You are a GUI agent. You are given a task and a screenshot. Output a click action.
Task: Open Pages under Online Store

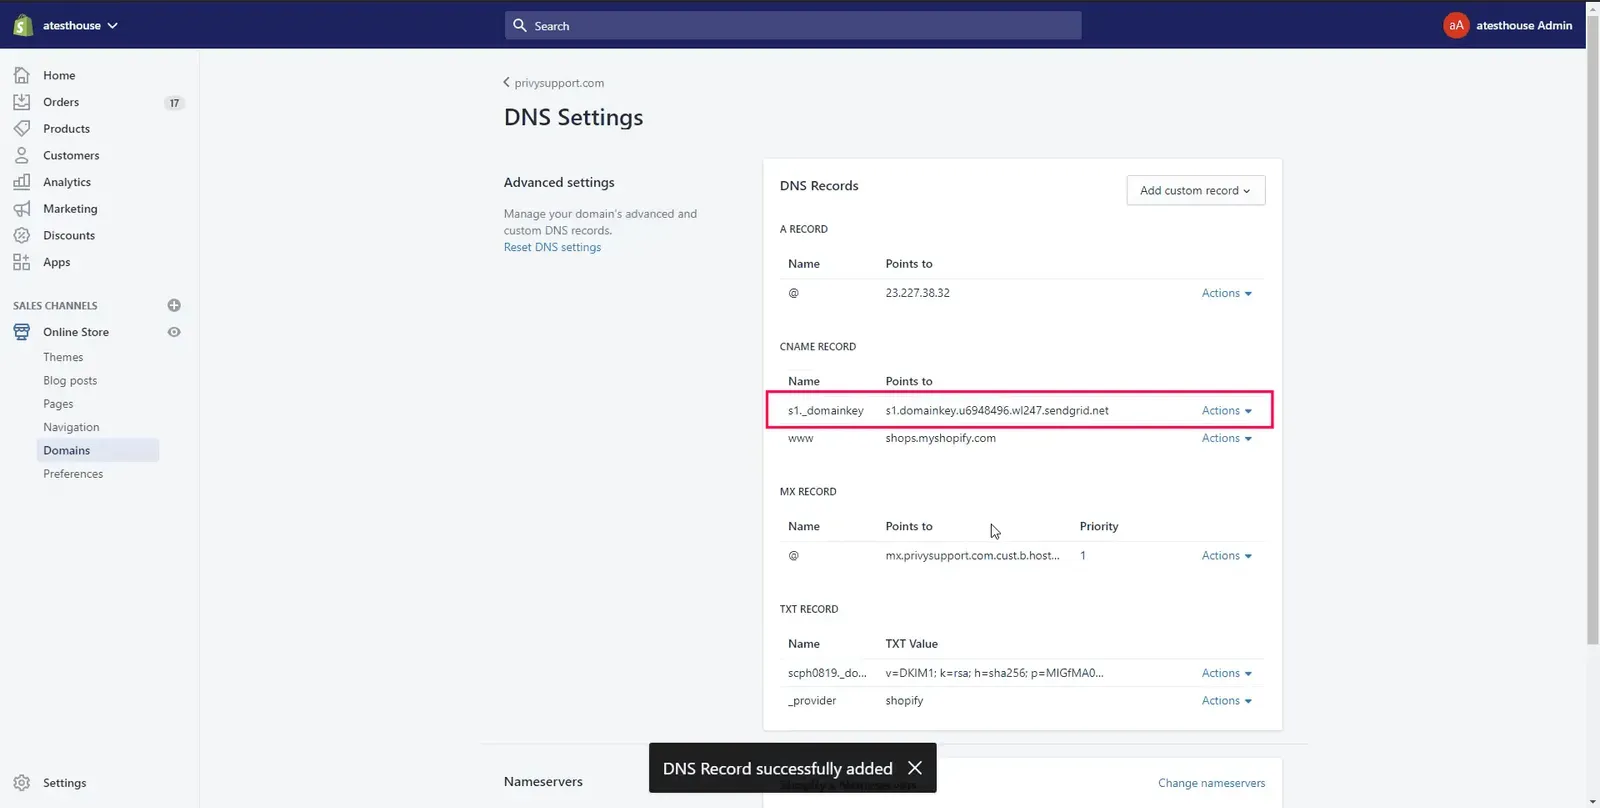(58, 404)
